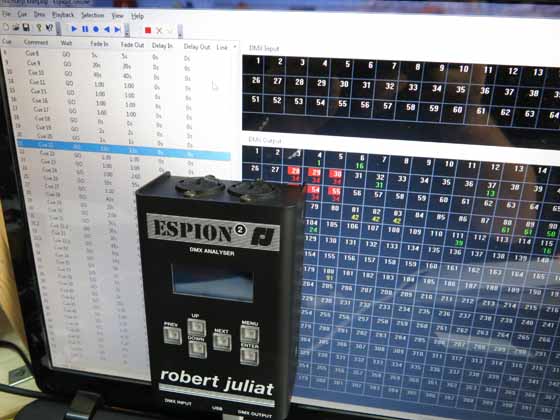Click the red Stop square icon
This screenshot has width=560, height=420.
(x=148, y=30)
